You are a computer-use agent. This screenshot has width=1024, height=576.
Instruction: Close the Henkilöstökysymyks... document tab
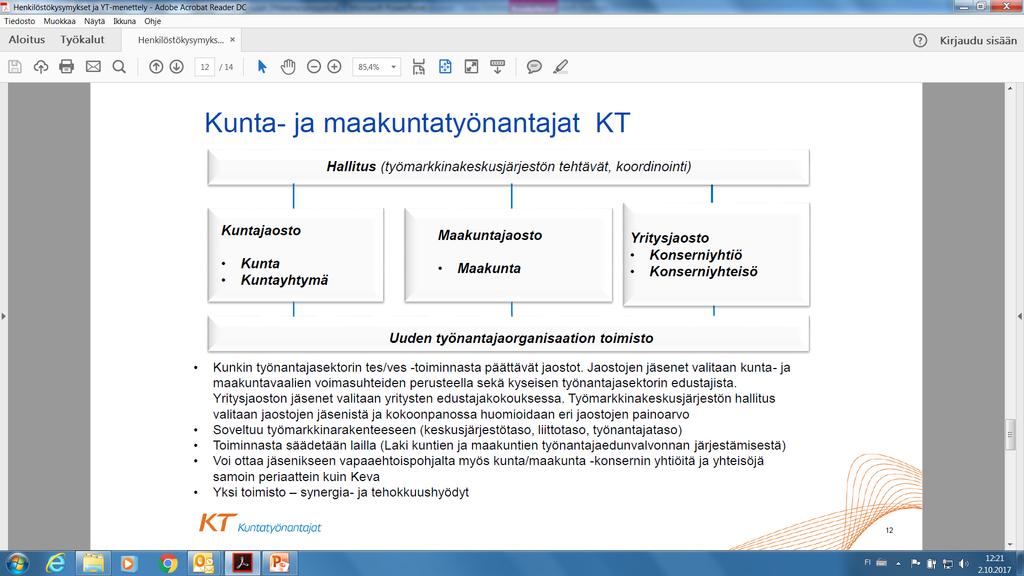232,40
